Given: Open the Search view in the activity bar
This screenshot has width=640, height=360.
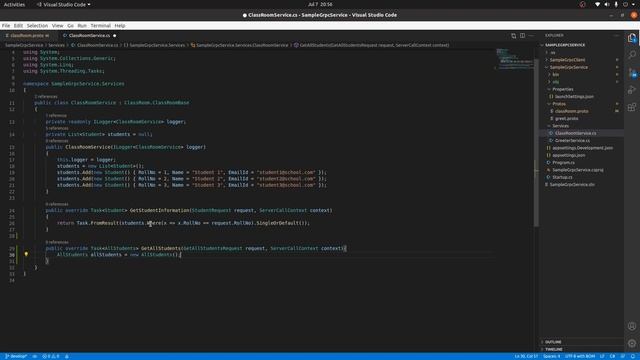Looking at the screenshot, I should pyautogui.click(x=632, y=55).
